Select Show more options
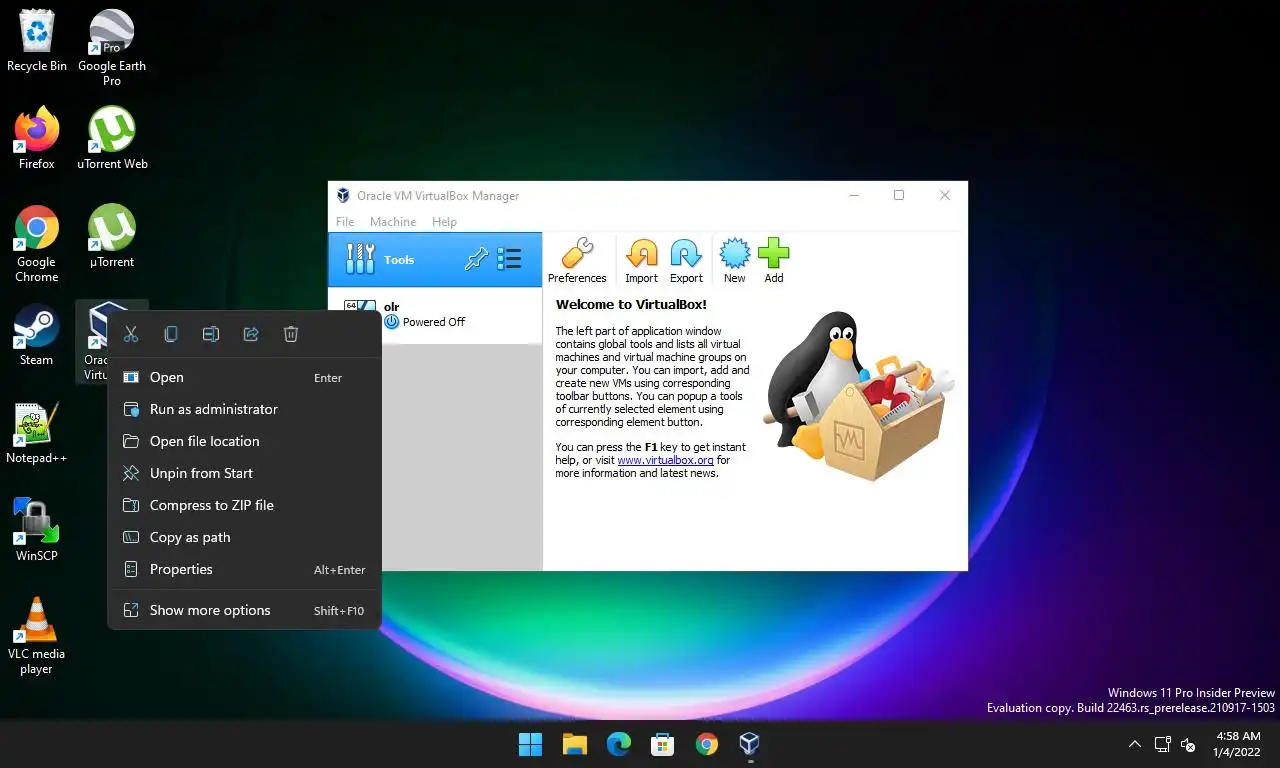 tap(244, 610)
